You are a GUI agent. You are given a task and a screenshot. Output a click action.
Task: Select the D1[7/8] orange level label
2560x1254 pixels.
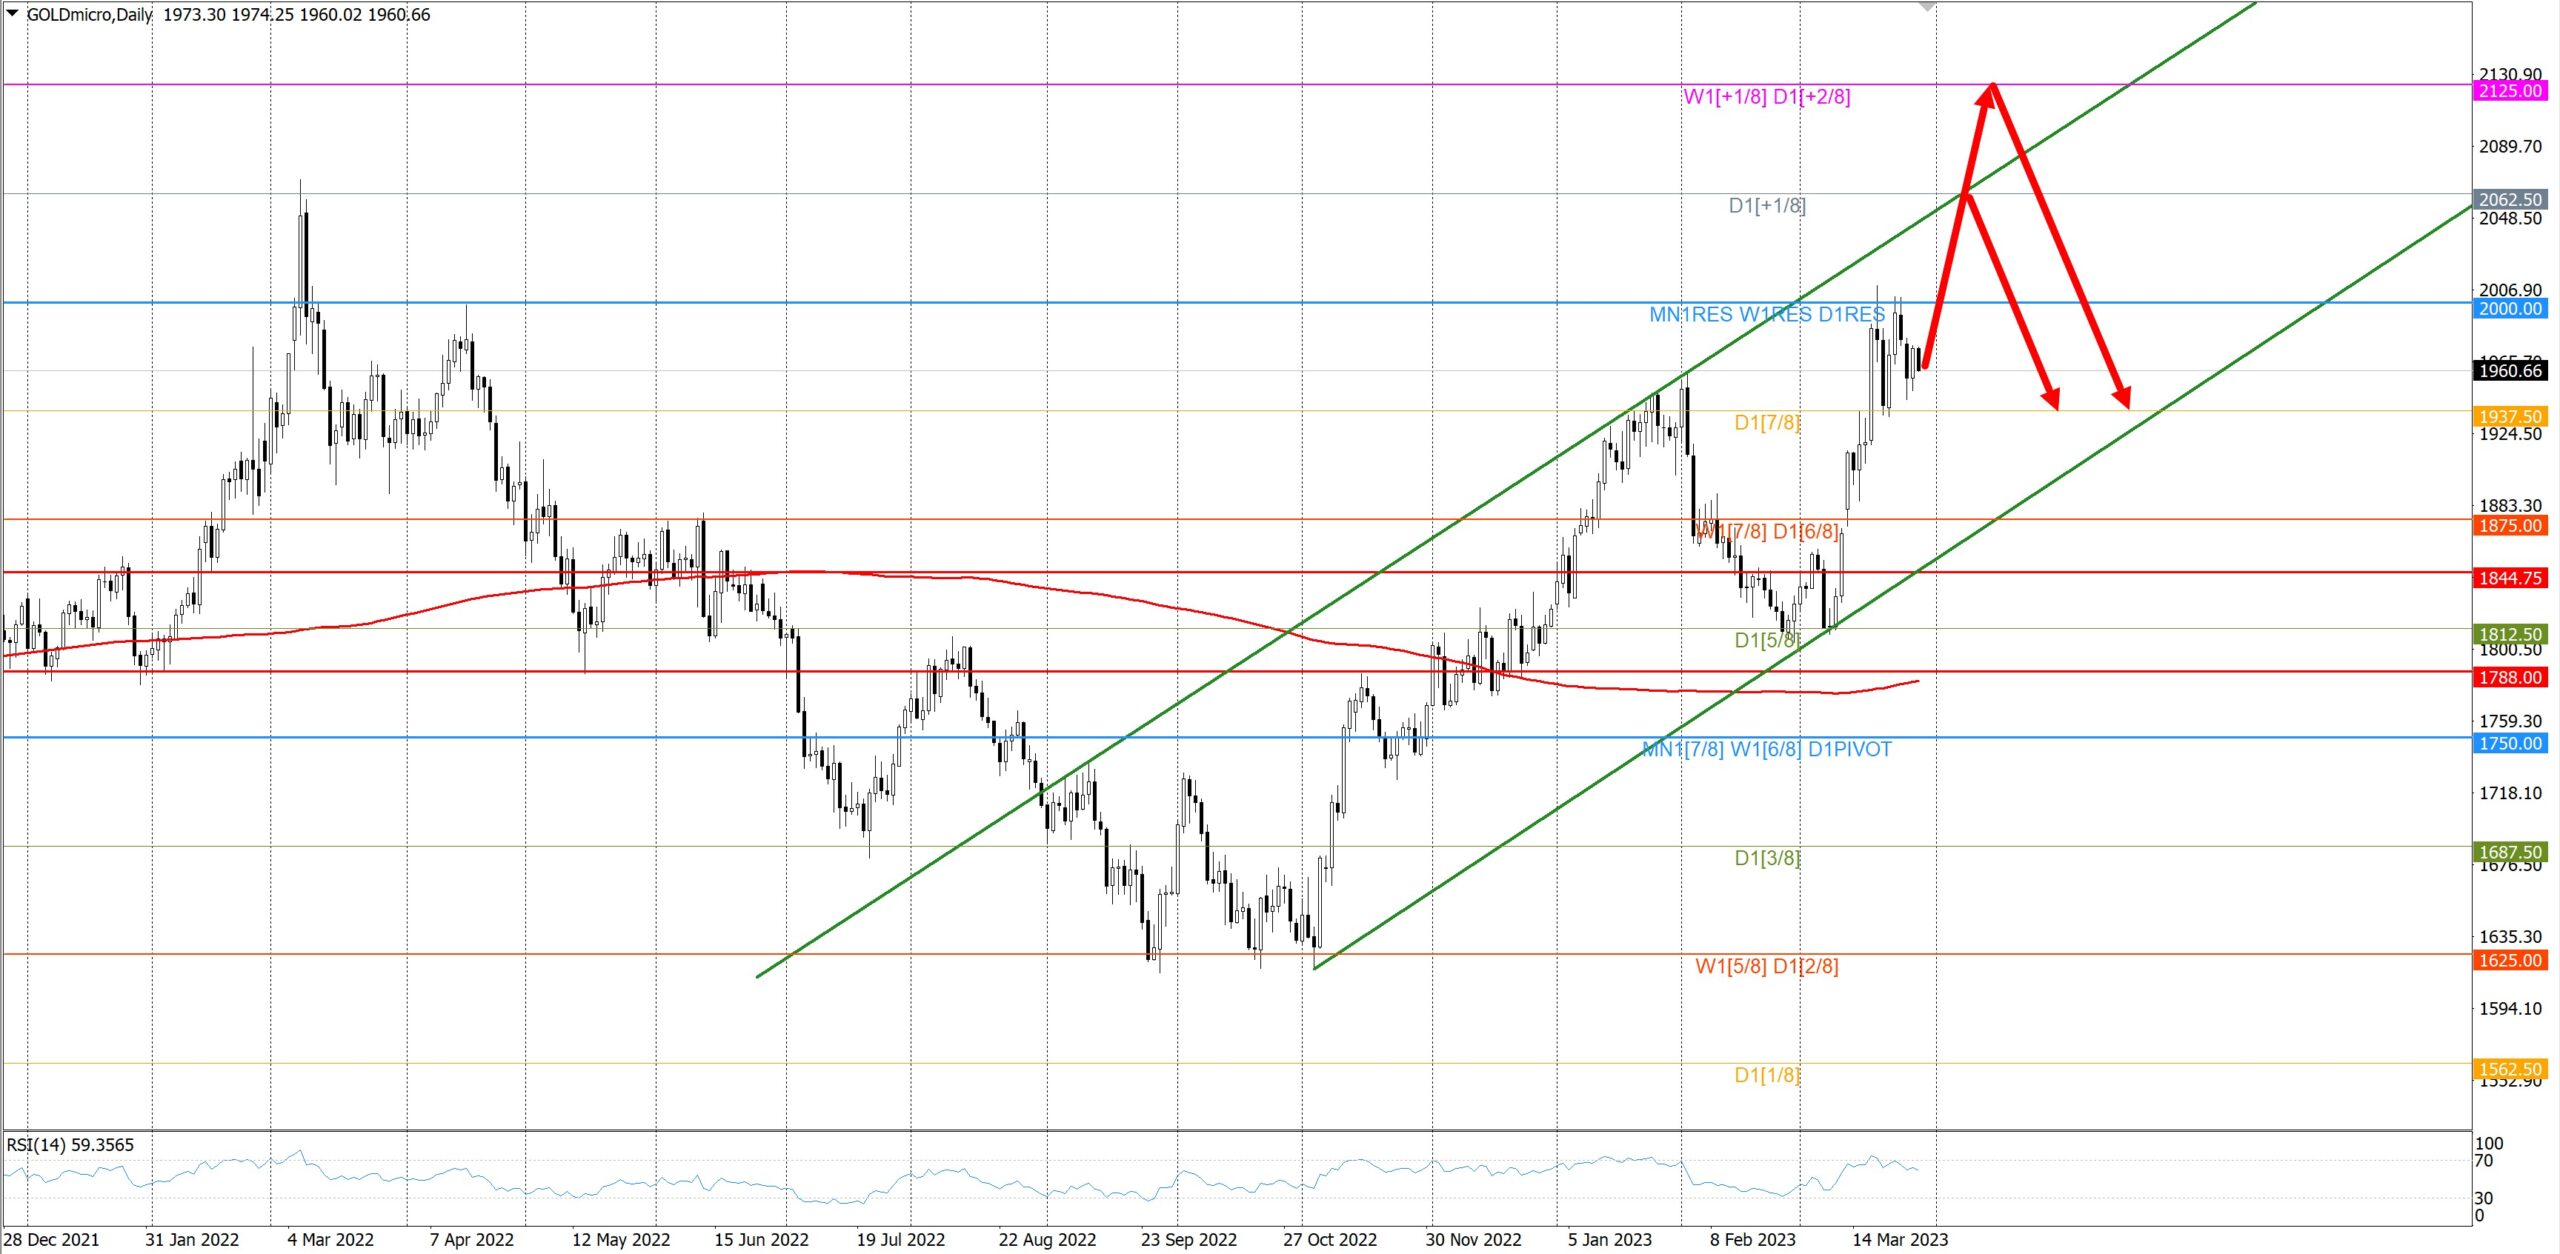pyautogui.click(x=1766, y=423)
